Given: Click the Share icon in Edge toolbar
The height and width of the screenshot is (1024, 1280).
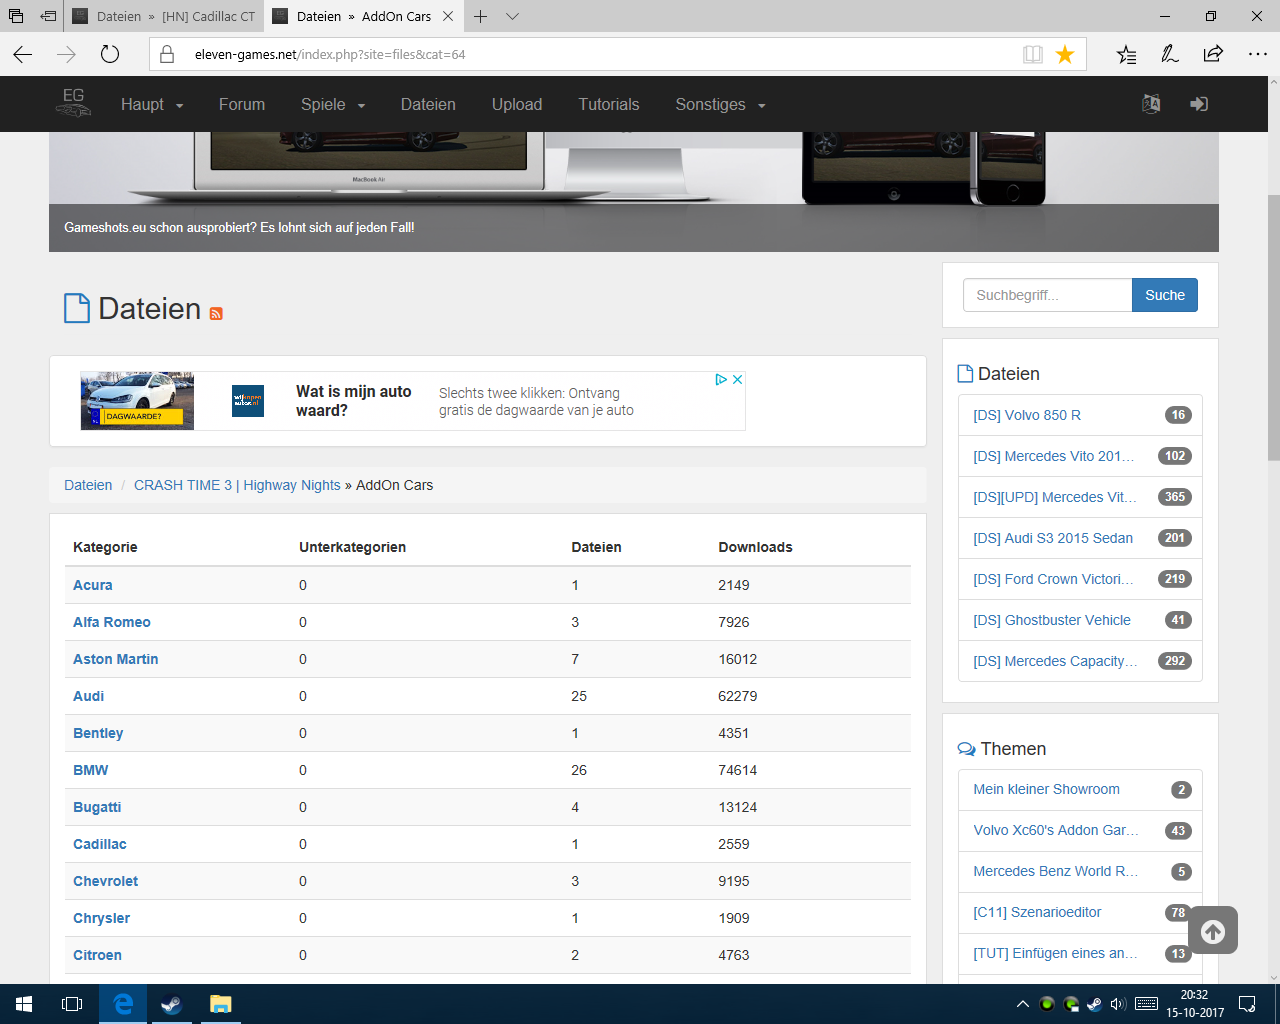Looking at the screenshot, I should point(1213,54).
